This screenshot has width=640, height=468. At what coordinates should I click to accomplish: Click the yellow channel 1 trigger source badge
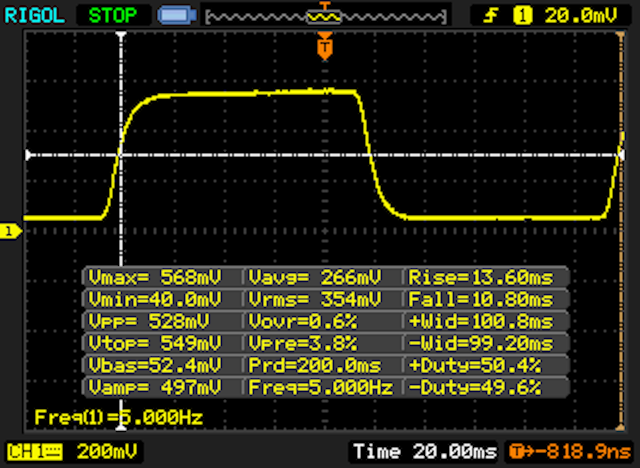click(522, 15)
